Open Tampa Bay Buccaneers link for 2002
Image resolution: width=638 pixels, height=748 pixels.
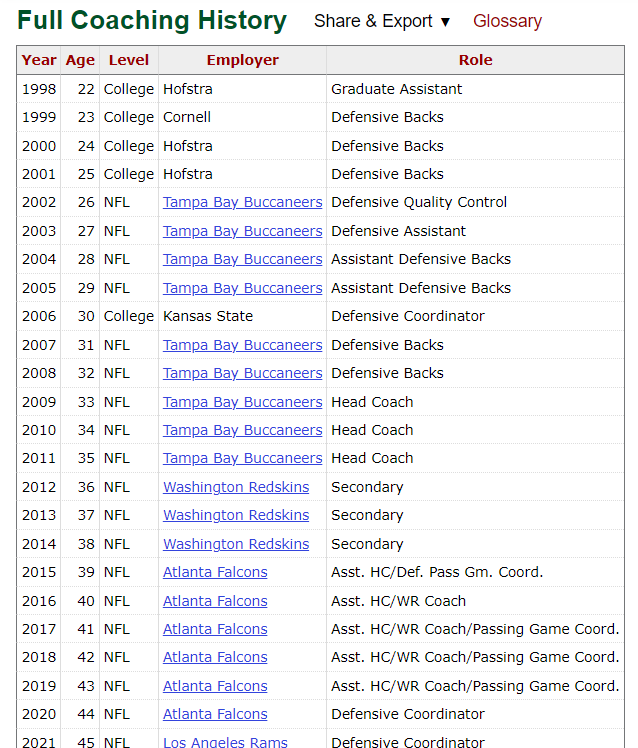(242, 202)
